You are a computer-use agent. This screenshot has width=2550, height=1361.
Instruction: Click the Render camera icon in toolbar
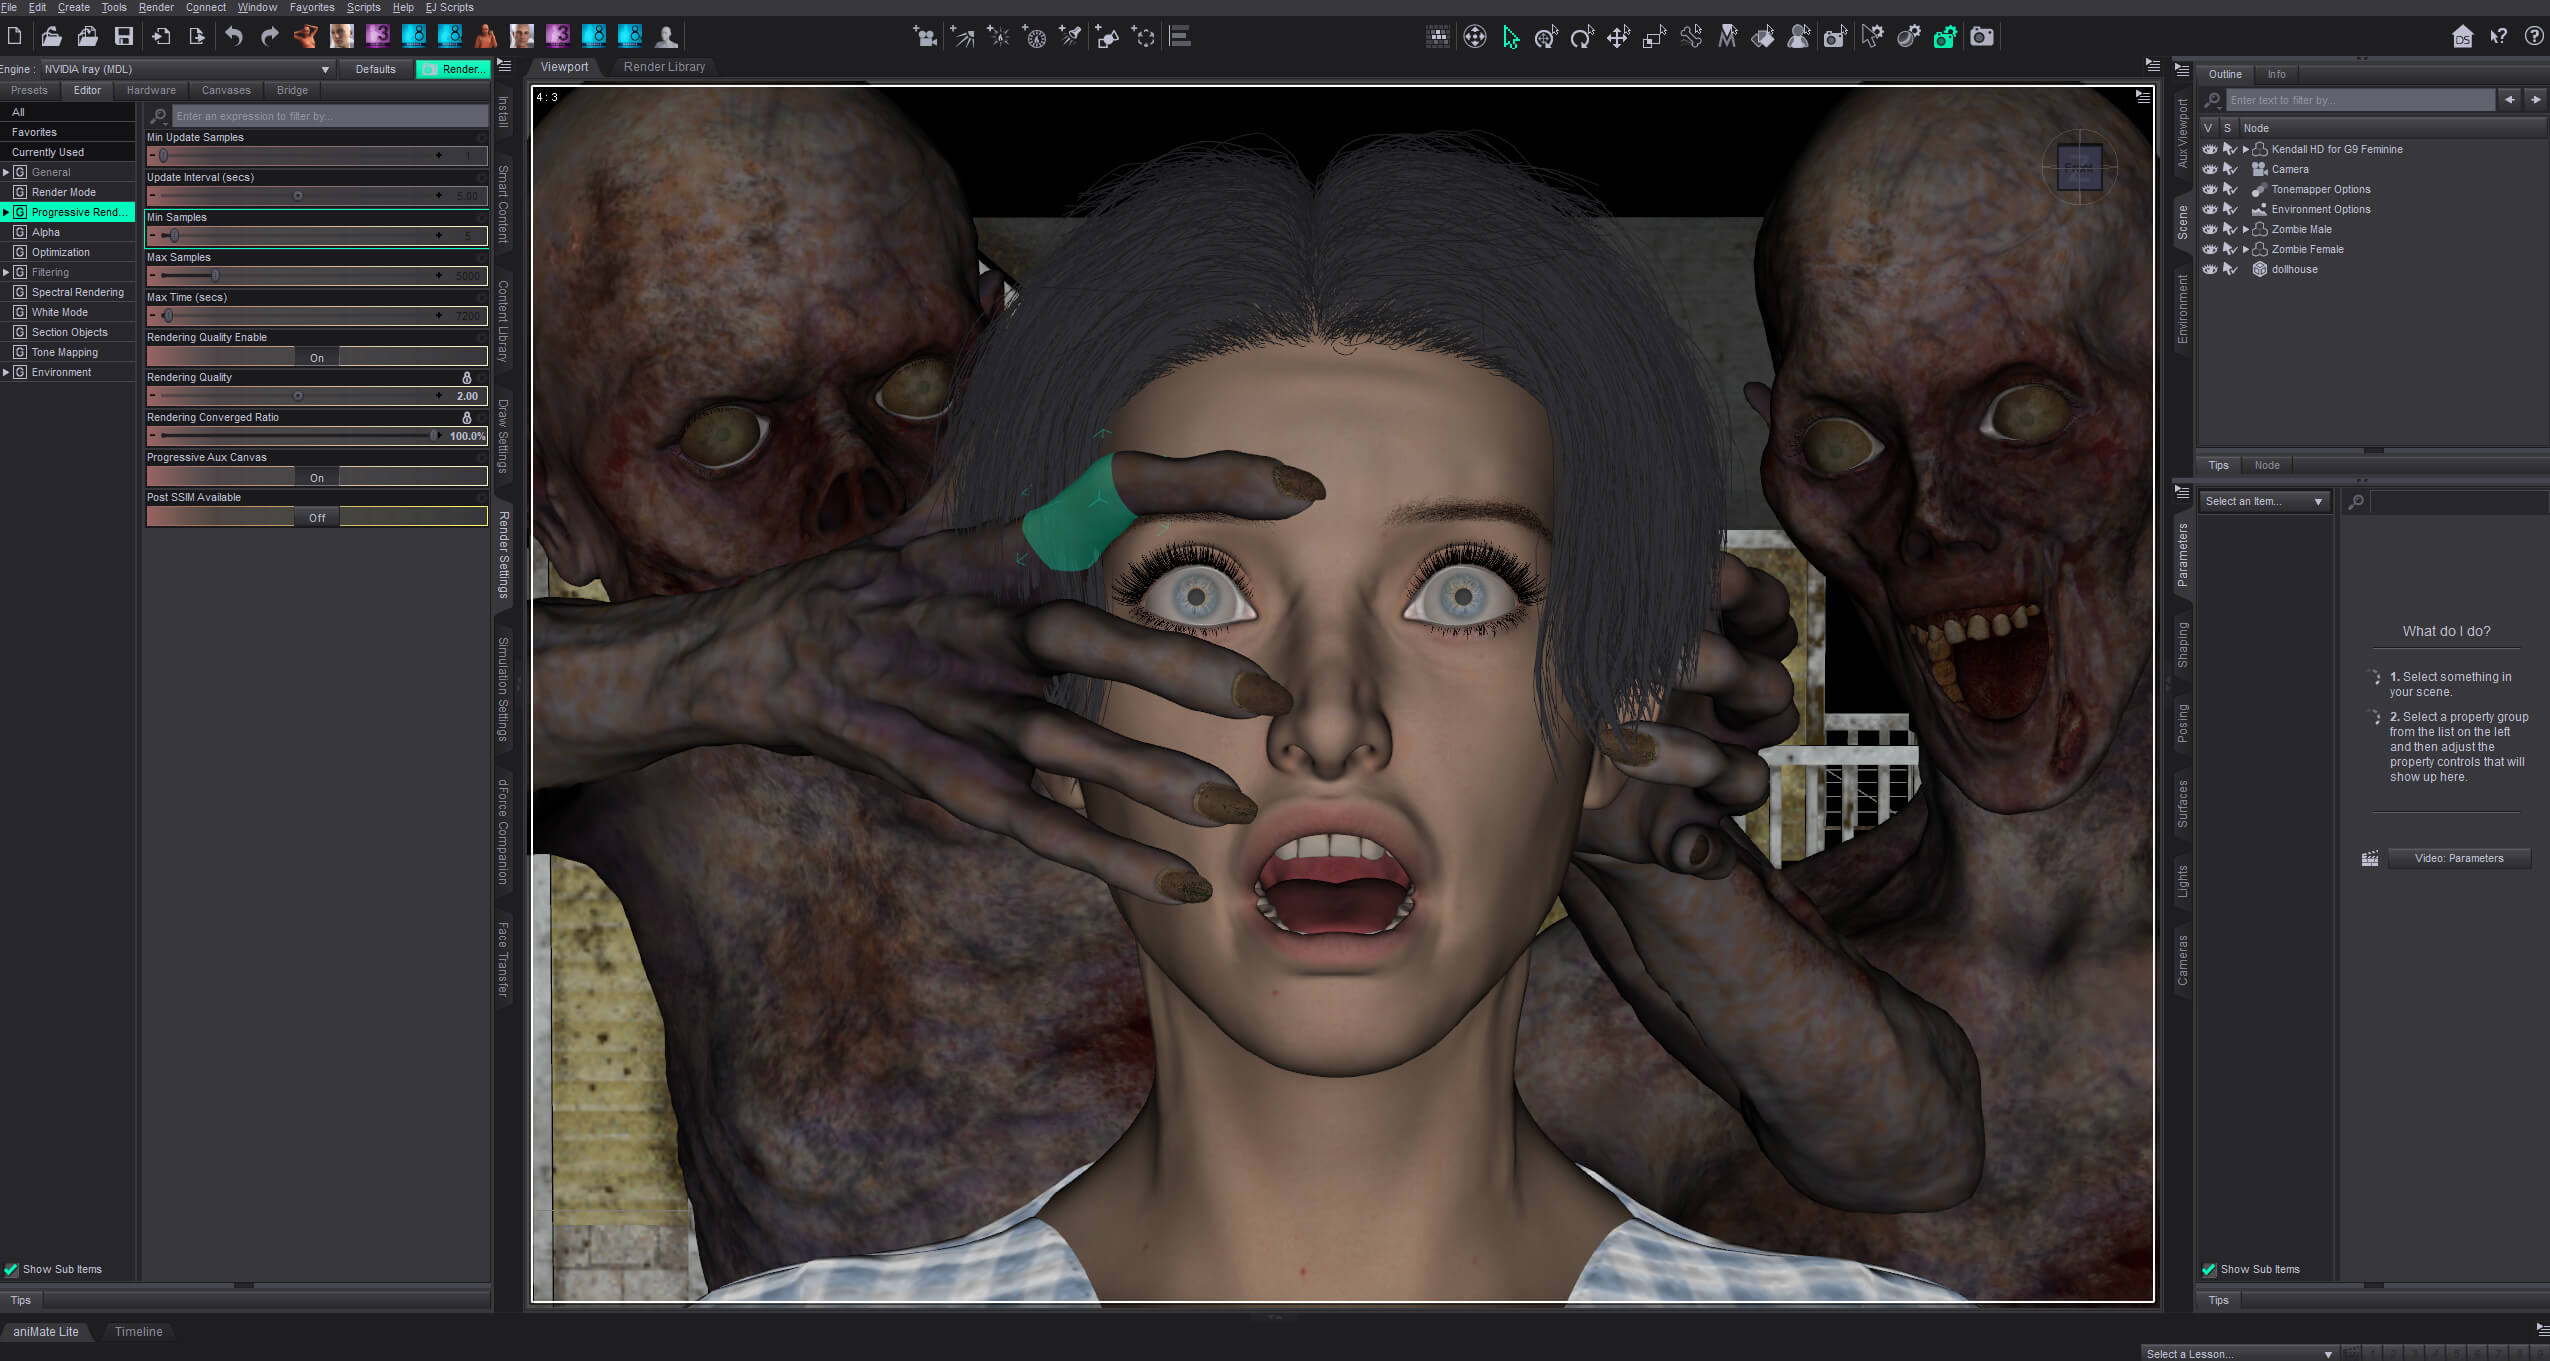click(x=1981, y=37)
